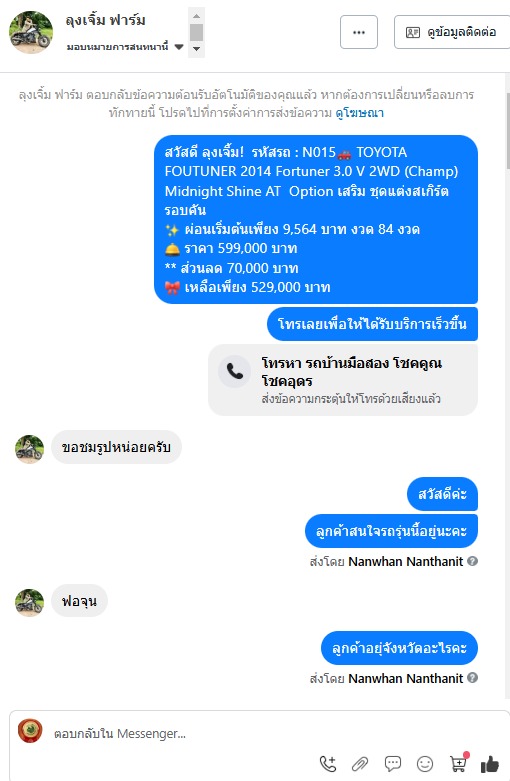Click help icon beside last Nanwhan Nanthanit
510x781 pixels.
(x=473, y=677)
